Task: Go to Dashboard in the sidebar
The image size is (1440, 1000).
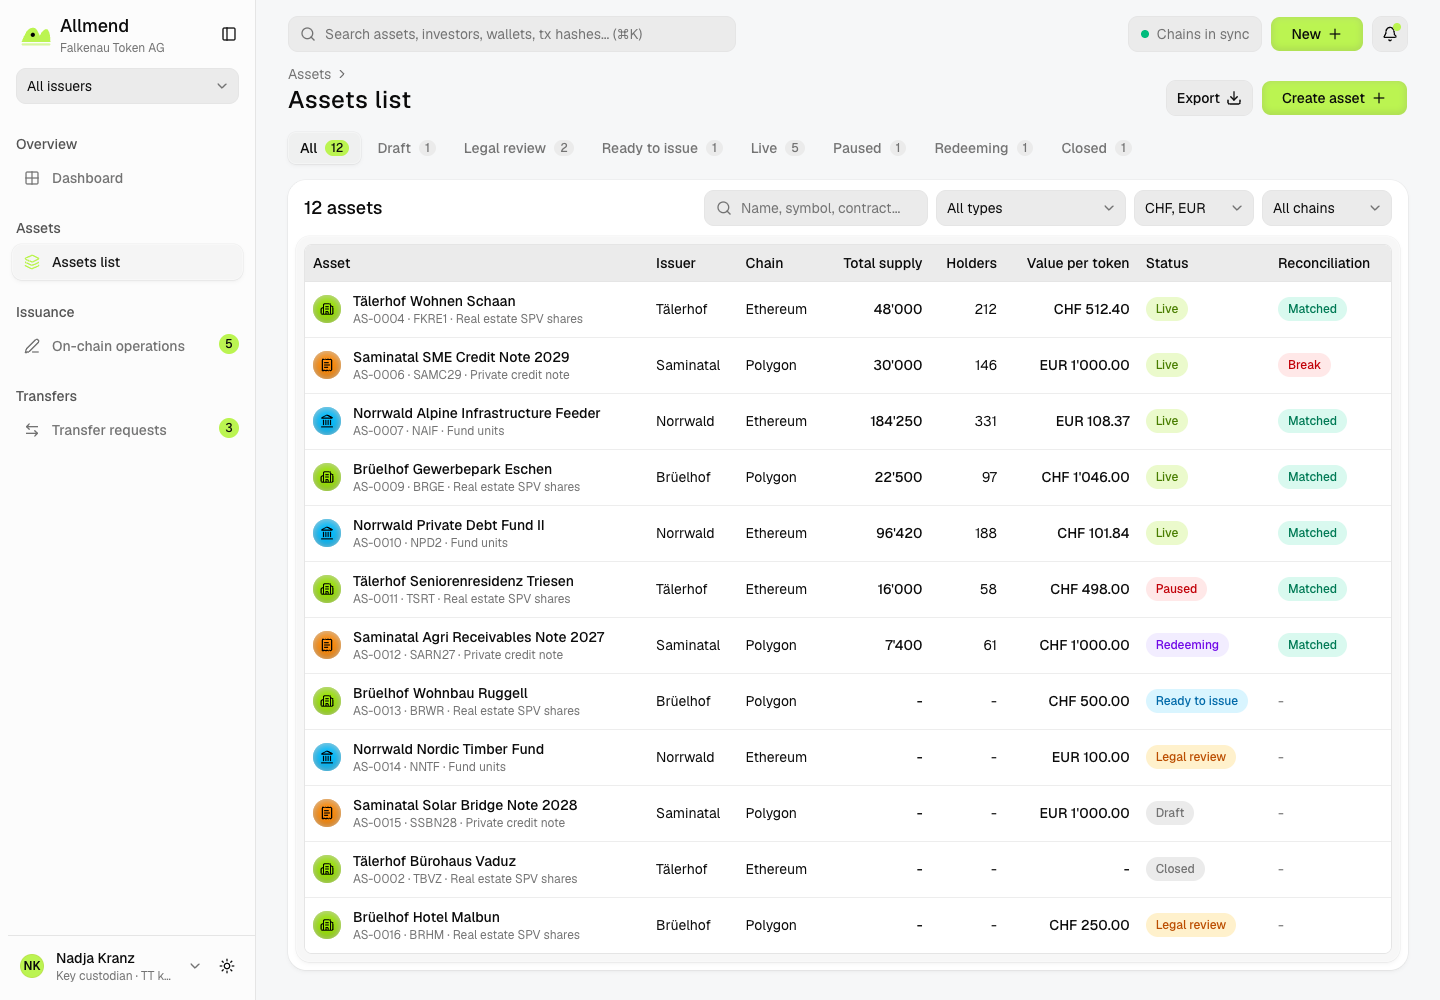Action: pos(127,178)
